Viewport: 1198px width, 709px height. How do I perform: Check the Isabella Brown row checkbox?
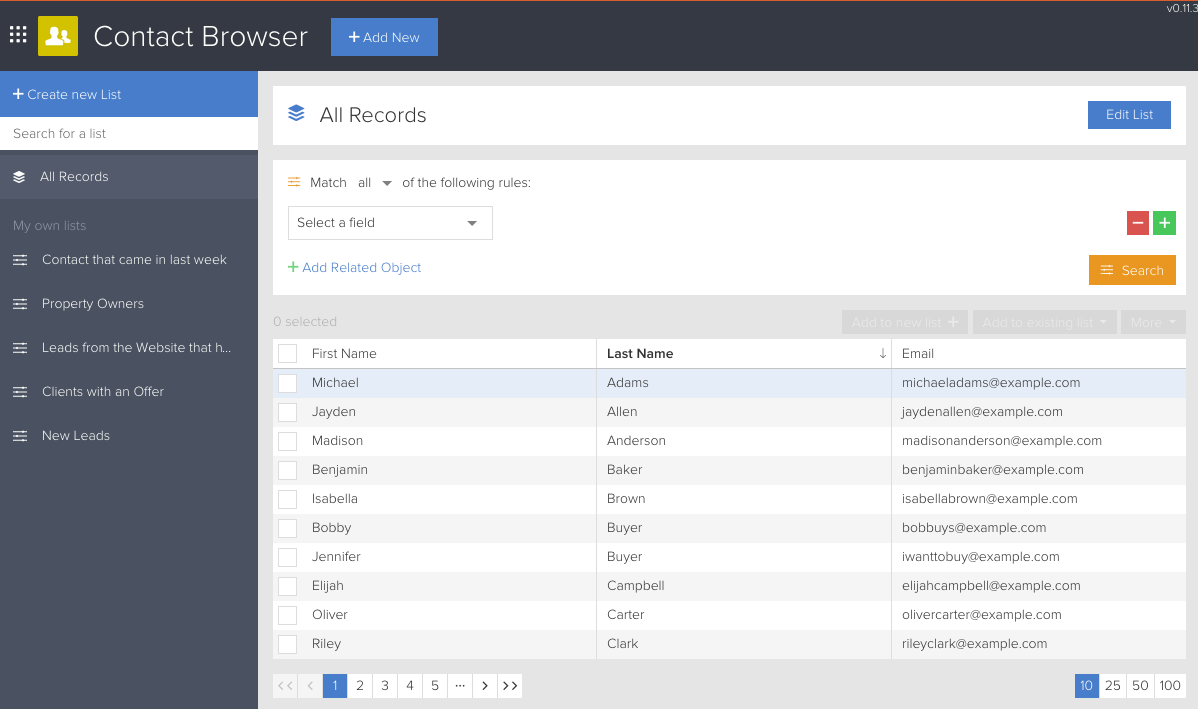click(x=287, y=498)
